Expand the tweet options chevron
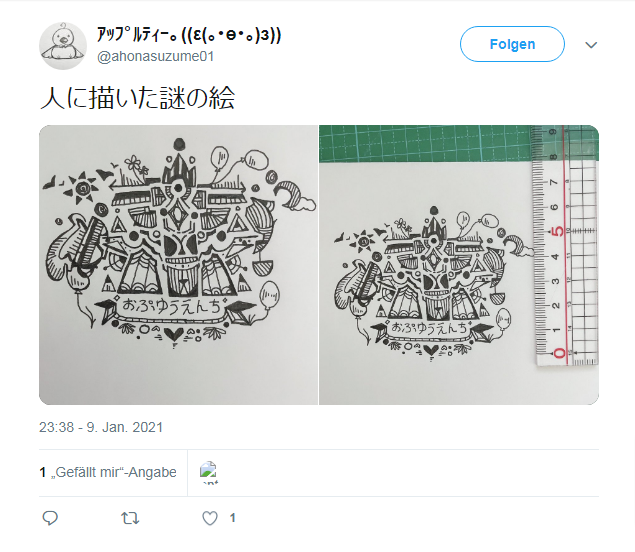The height and width of the screenshot is (552, 635). tap(591, 45)
